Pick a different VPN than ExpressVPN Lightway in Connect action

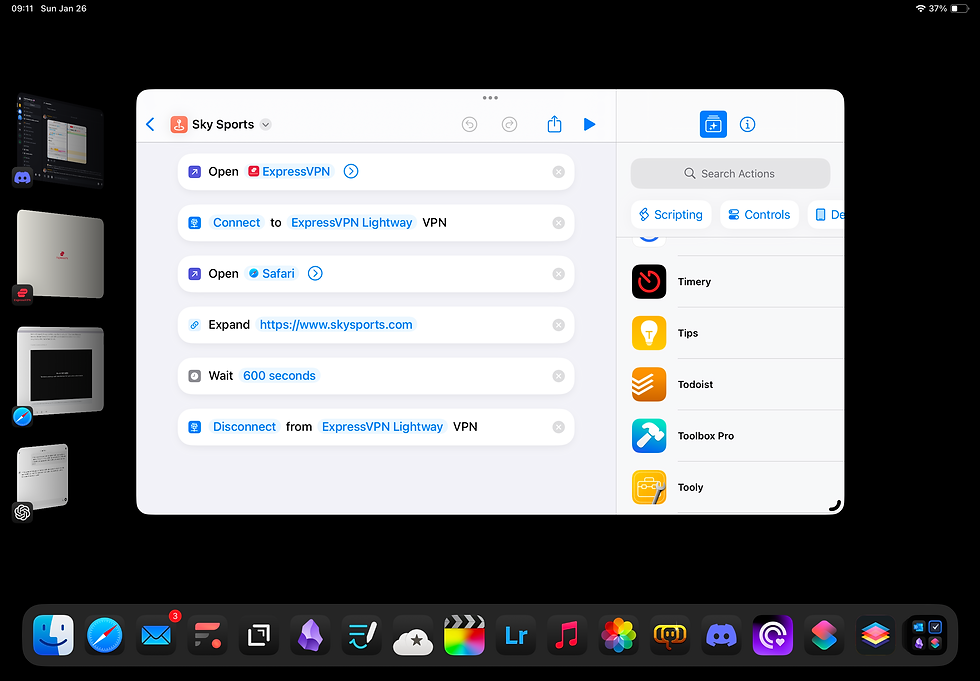click(351, 222)
